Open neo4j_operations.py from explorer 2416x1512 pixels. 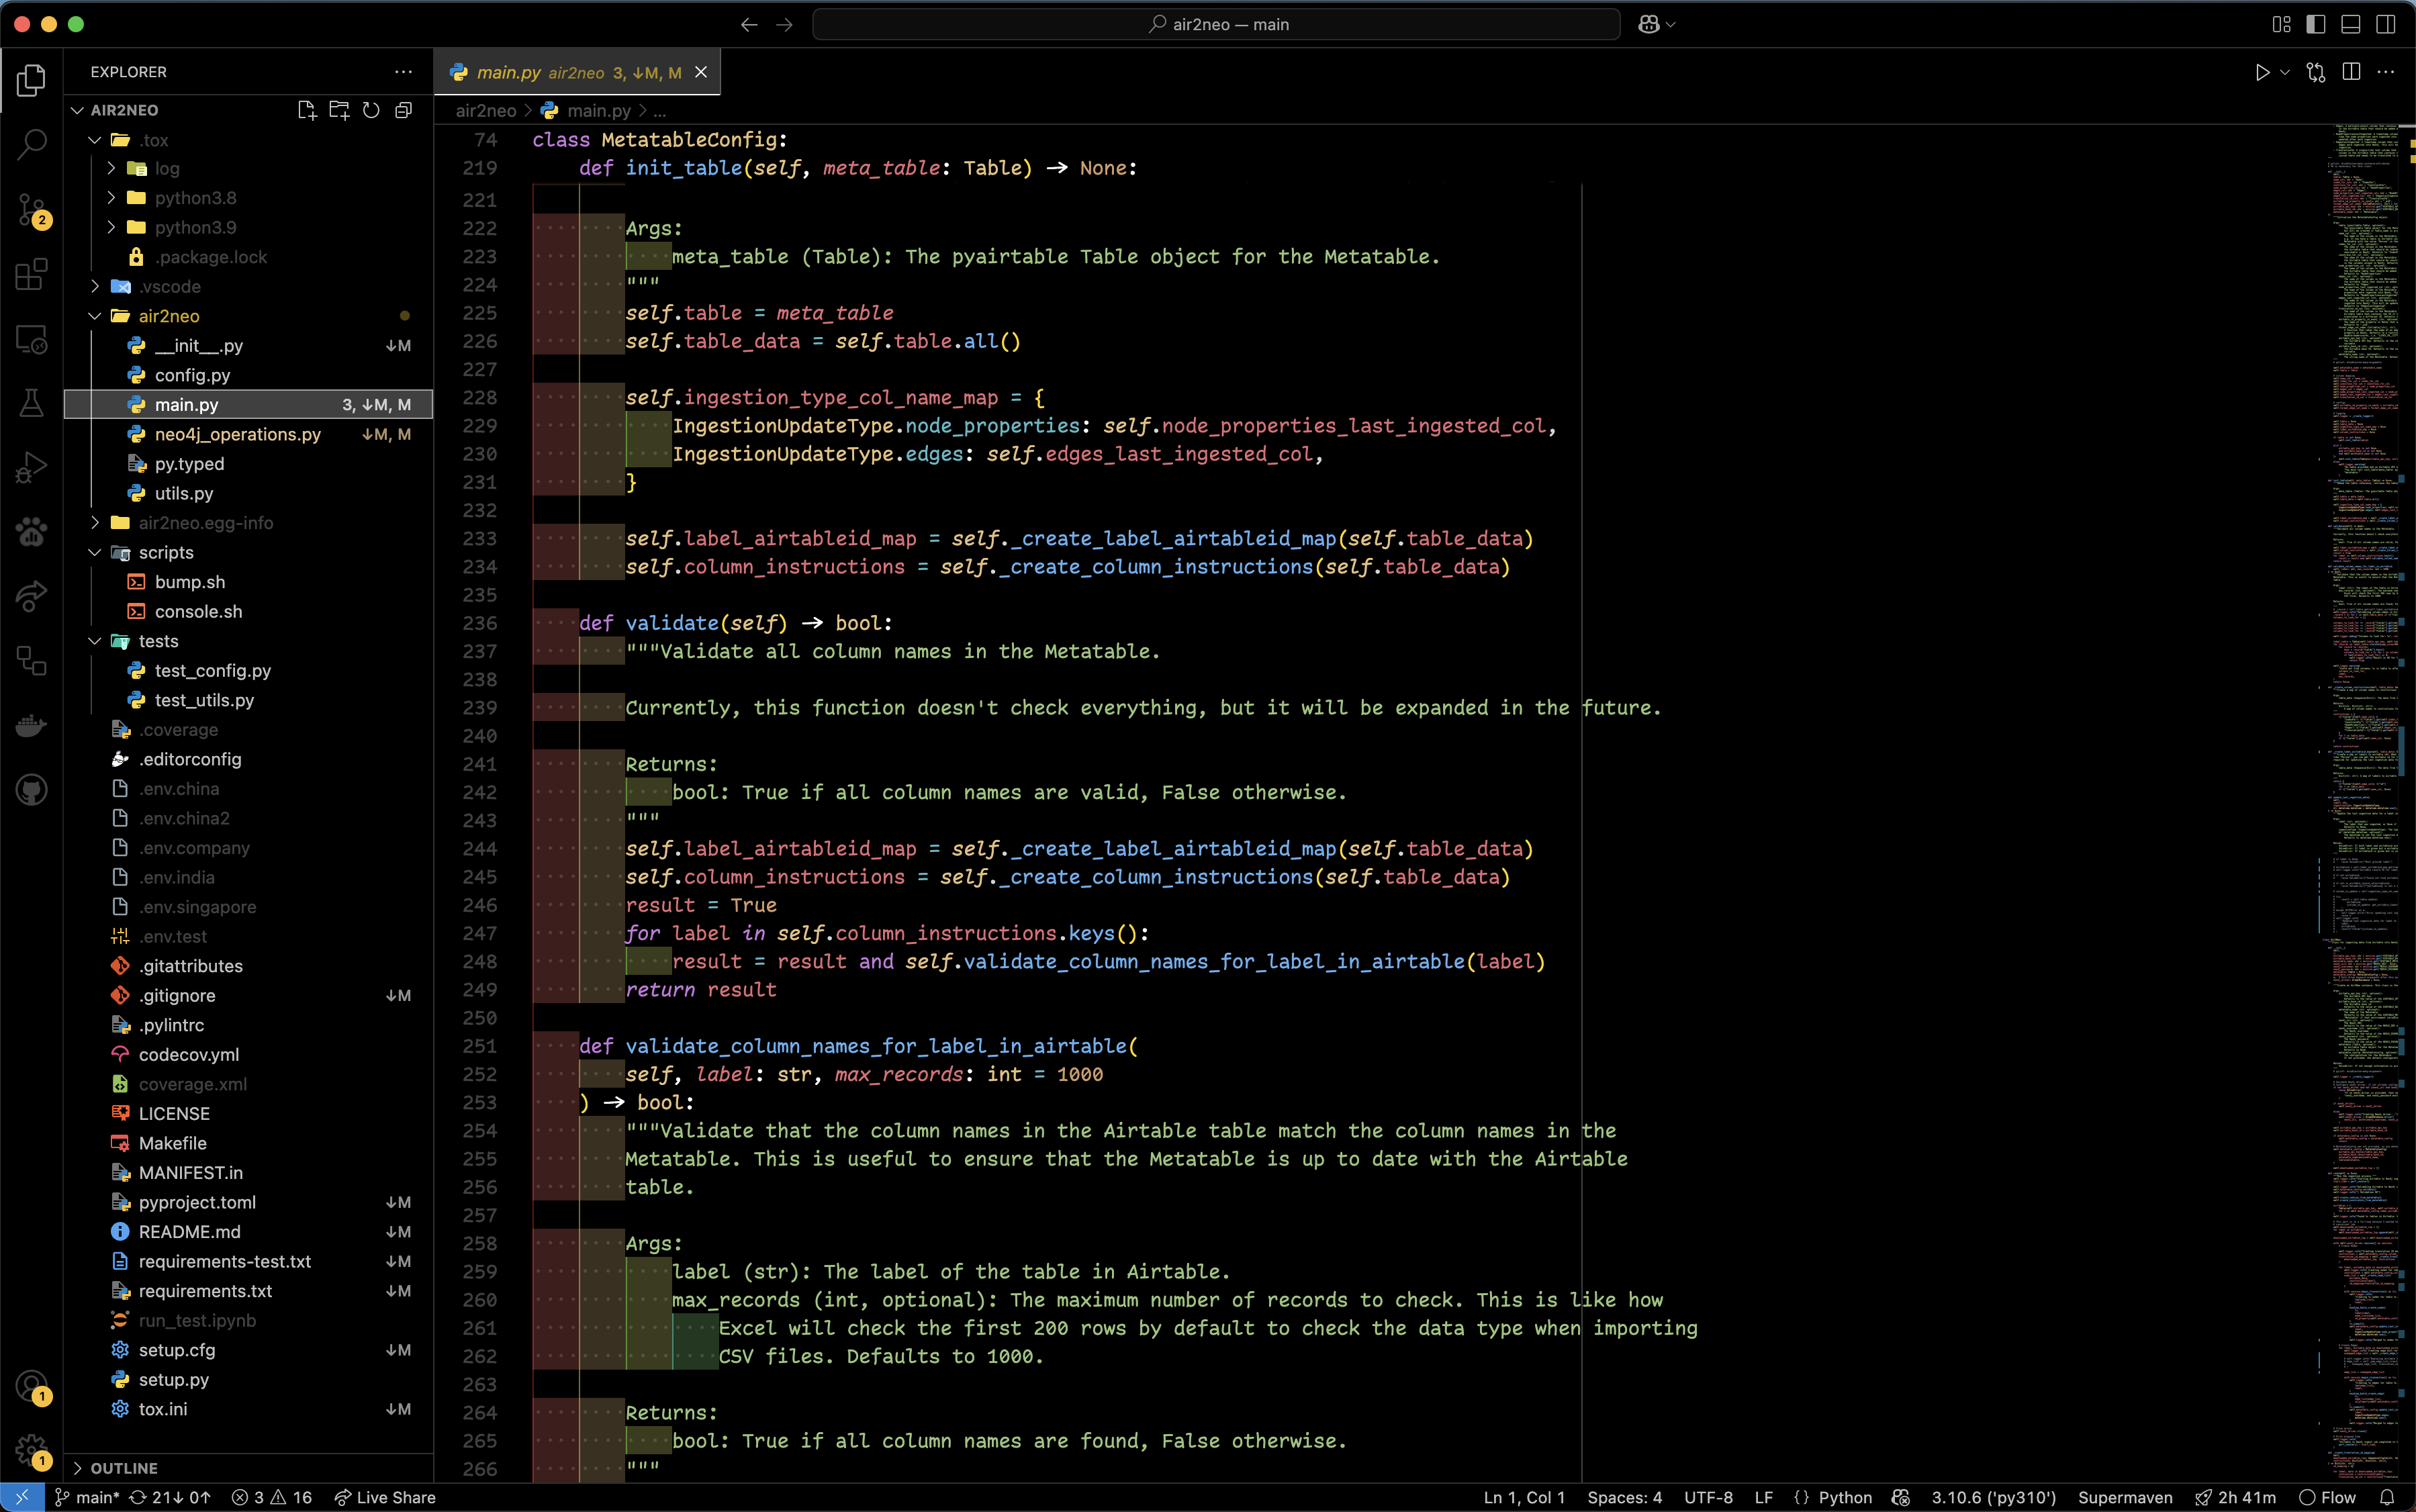click(237, 434)
